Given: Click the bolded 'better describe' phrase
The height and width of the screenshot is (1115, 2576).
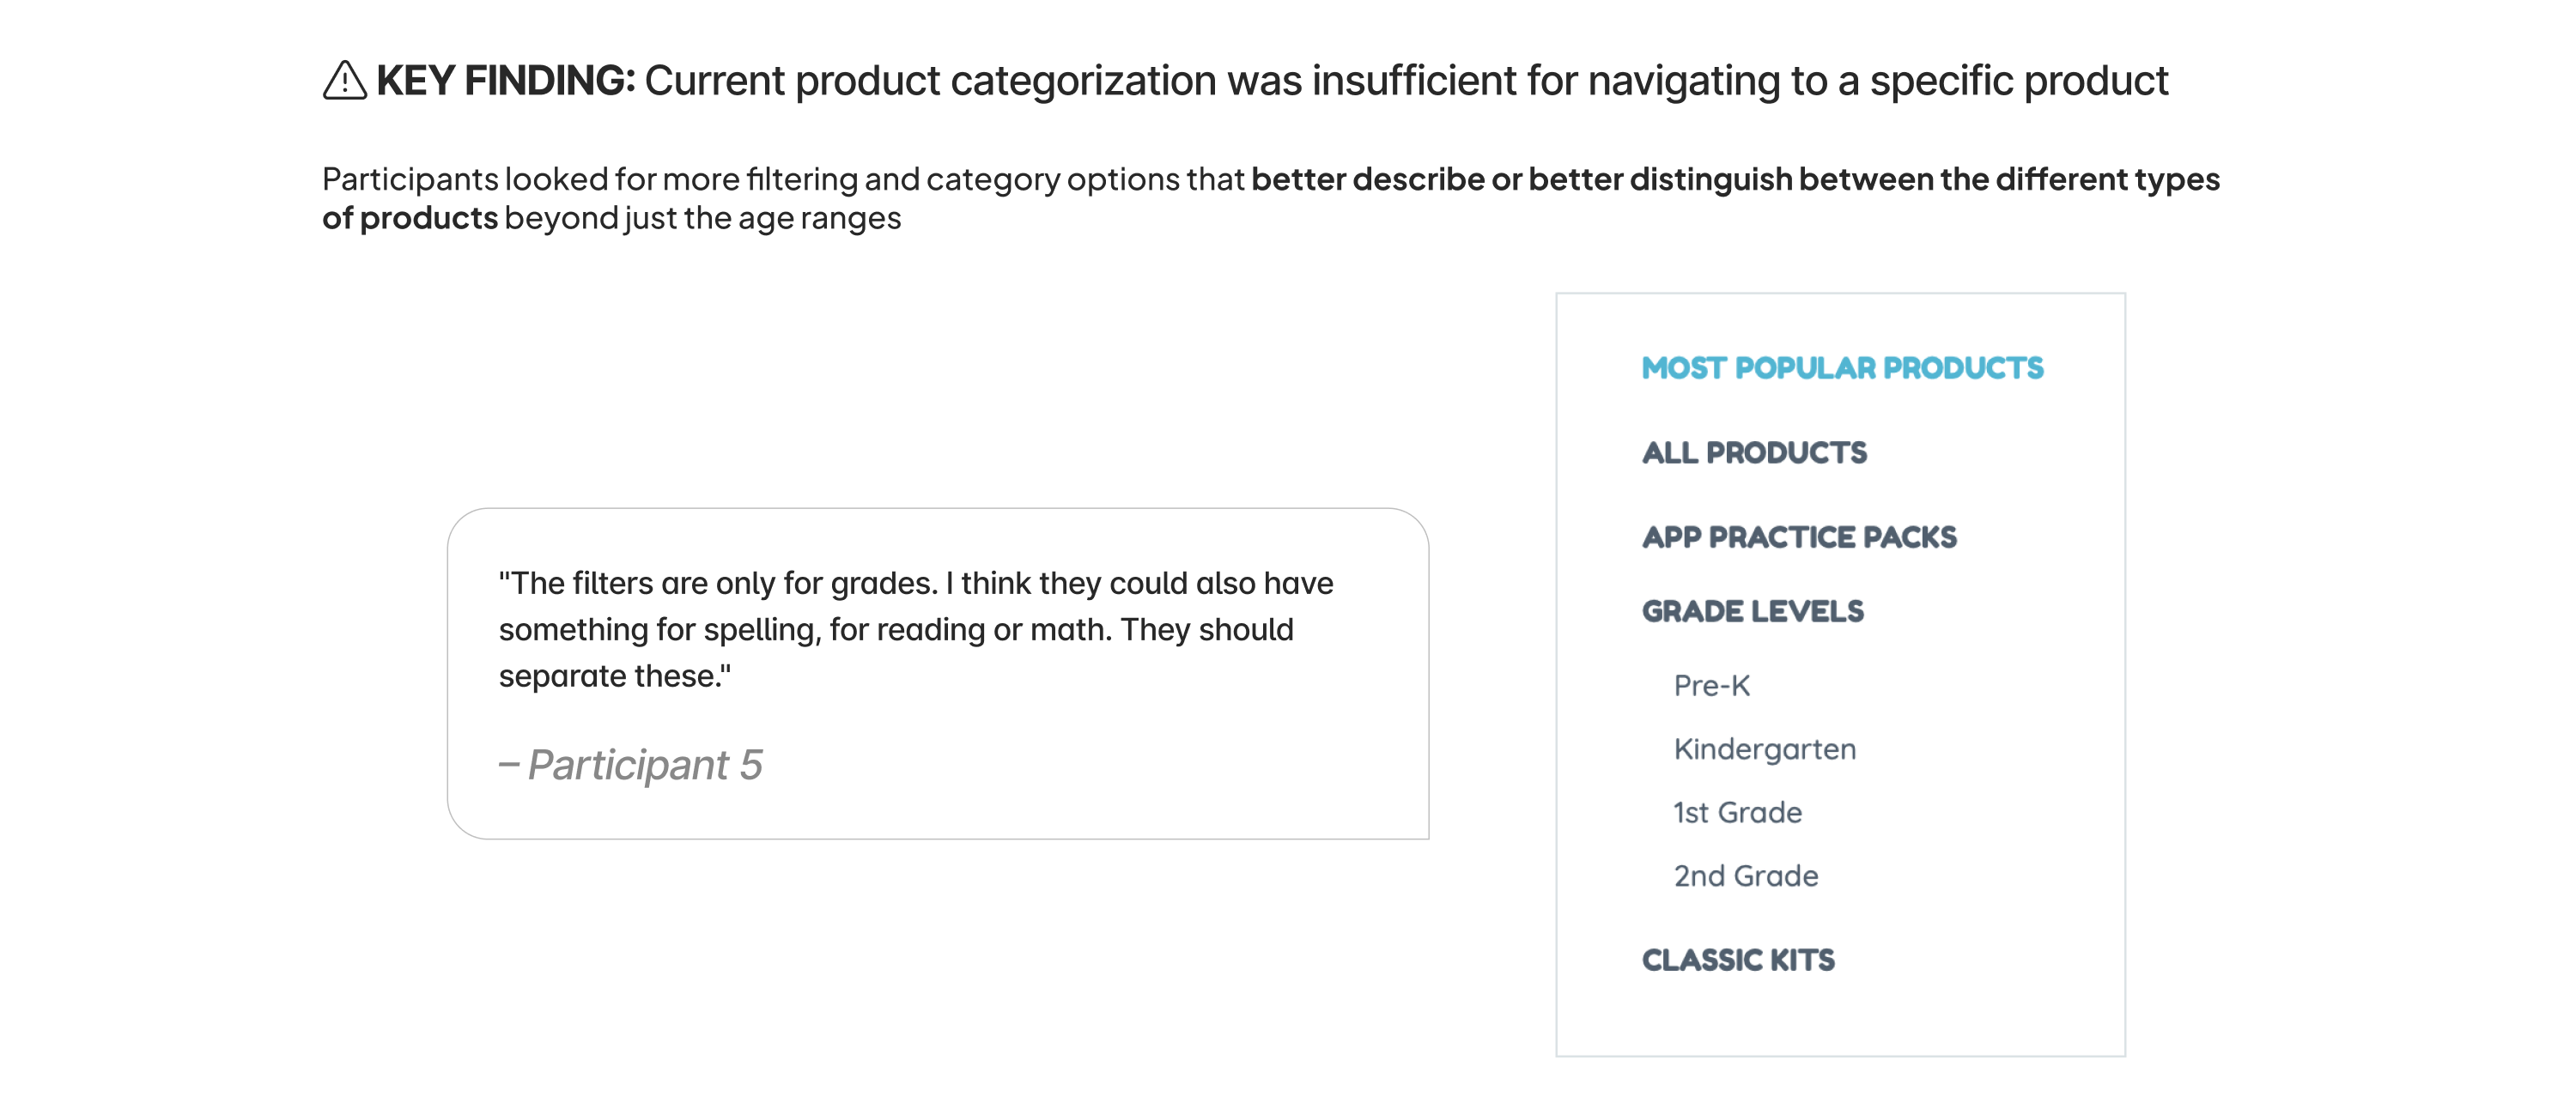Looking at the screenshot, I should tap(1367, 179).
